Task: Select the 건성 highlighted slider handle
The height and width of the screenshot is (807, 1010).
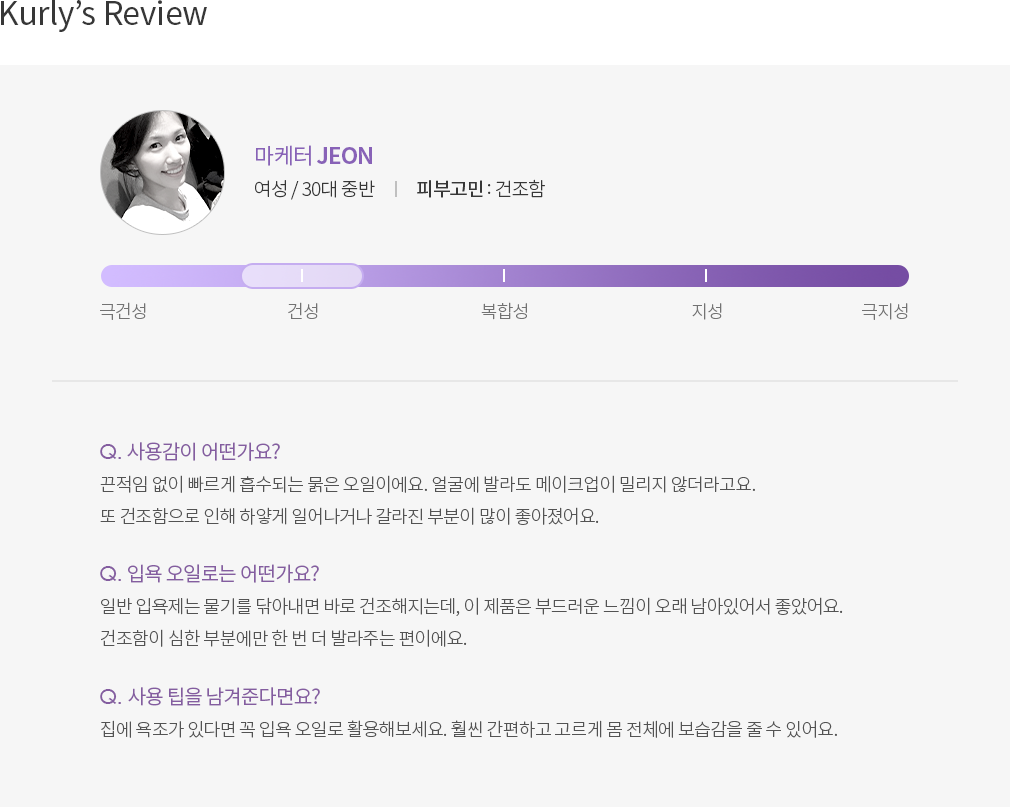Action: pyautogui.click(x=302, y=276)
